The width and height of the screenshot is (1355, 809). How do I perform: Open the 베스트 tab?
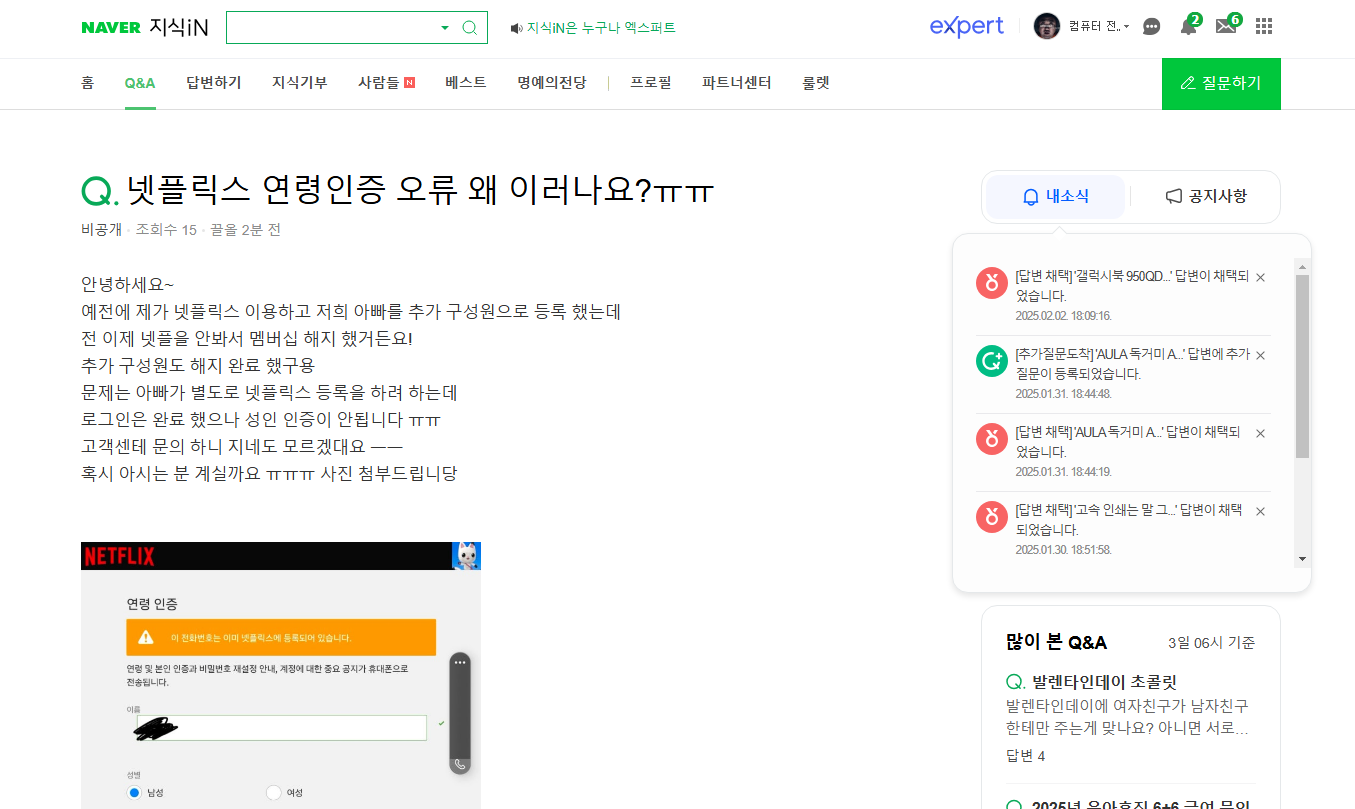pos(466,83)
